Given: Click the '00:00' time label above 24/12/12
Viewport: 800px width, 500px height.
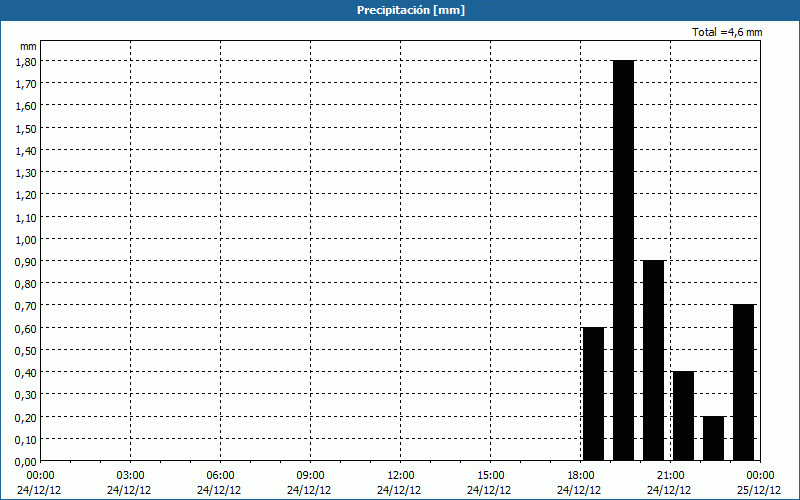Looking at the screenshot, I should click(40, 476).
